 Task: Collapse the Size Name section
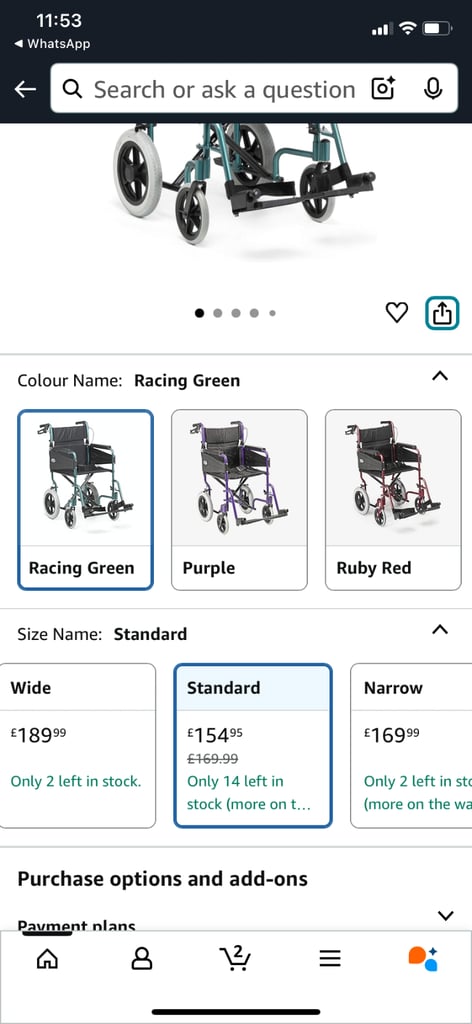pyautogui.click(x=441, y=630)
